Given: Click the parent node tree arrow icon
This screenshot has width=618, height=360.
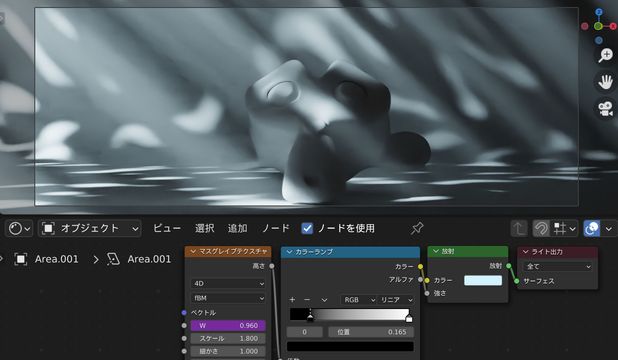Looking at the screenshot, I should click(x=519, y=228).
